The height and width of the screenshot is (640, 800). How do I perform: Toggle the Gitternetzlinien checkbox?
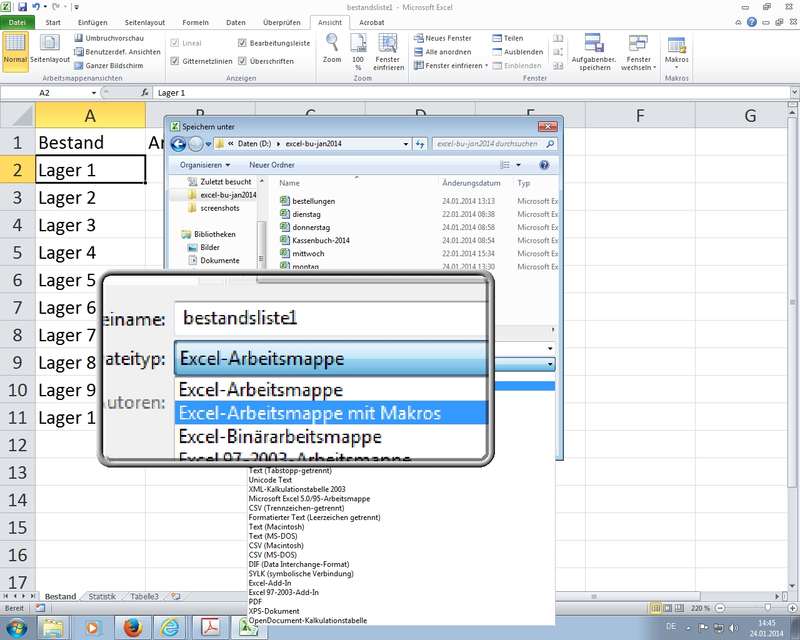tap(175, 61)
